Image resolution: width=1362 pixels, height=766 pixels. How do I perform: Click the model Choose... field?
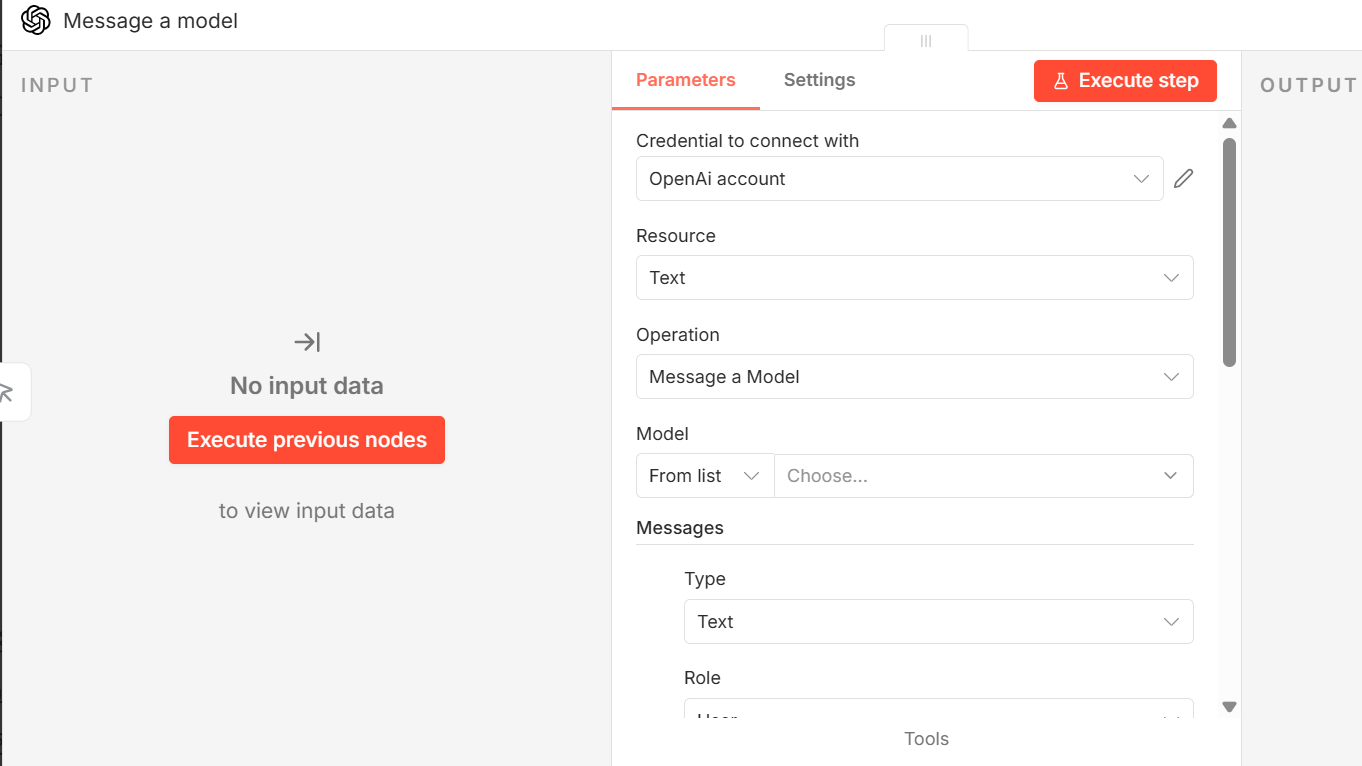point(982,476)
